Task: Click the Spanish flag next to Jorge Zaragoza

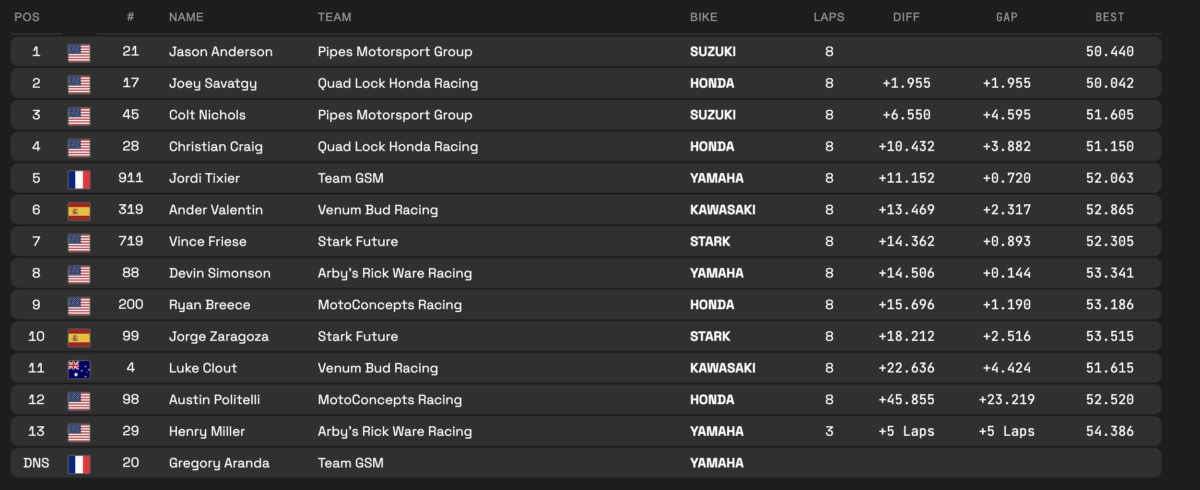Action: [x=79, y=337]
